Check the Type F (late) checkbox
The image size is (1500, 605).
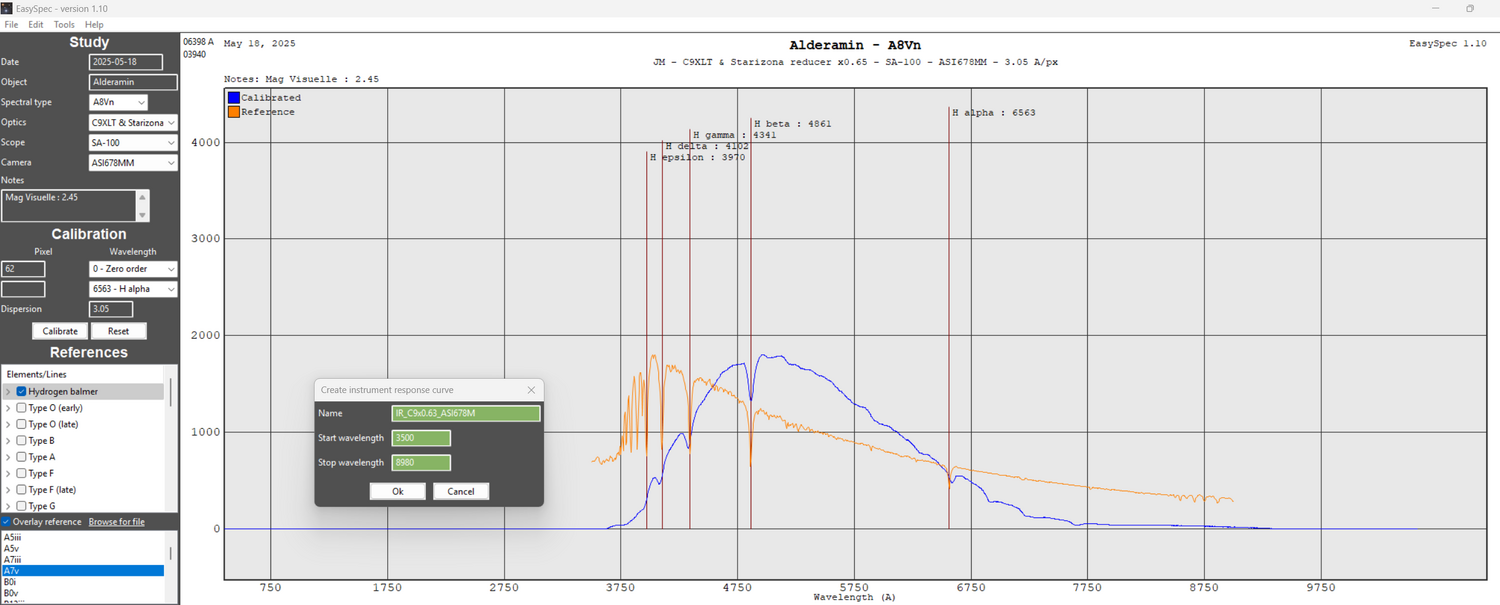coord(22,490)
